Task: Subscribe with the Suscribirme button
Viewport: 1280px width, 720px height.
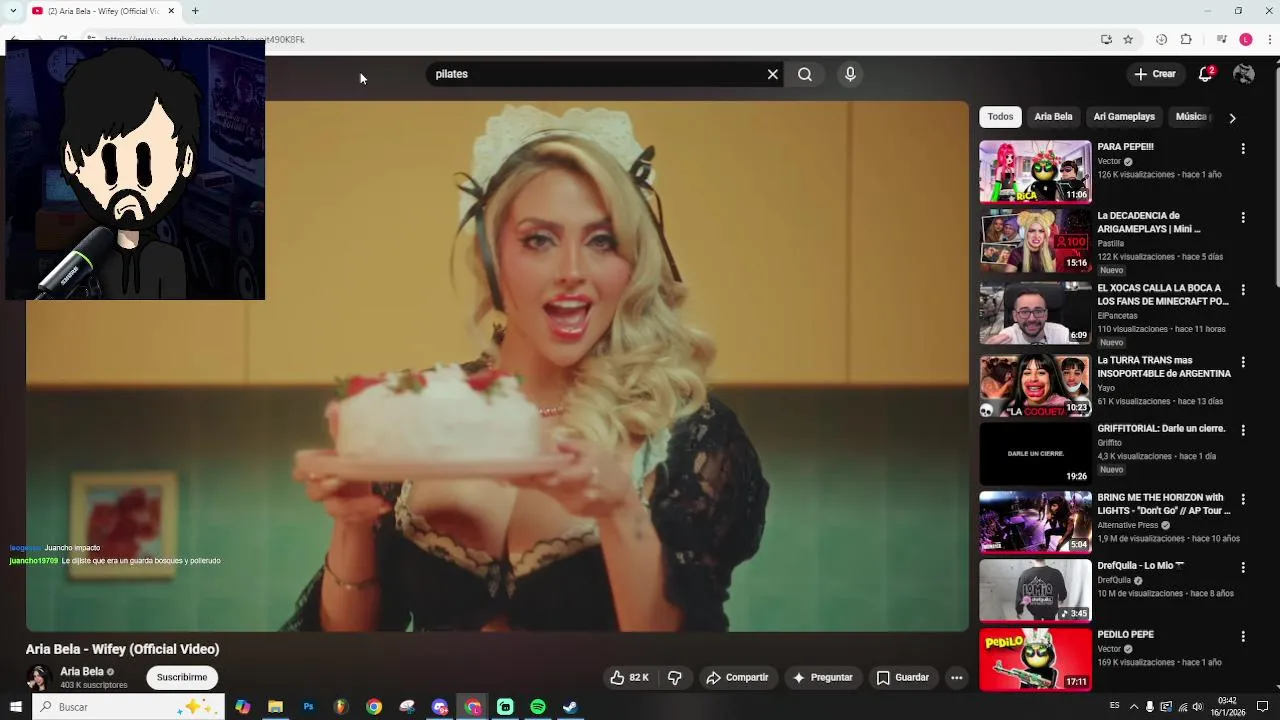Action: [182, 678]
